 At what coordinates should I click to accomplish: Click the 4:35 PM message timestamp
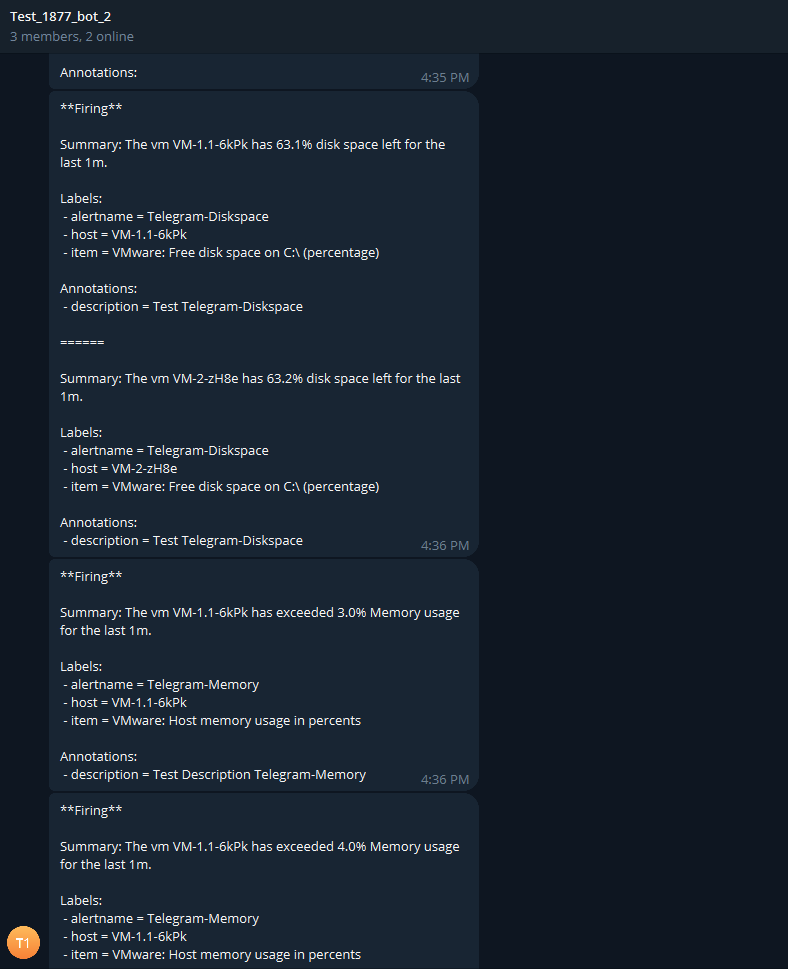click(x=445, y=77)
